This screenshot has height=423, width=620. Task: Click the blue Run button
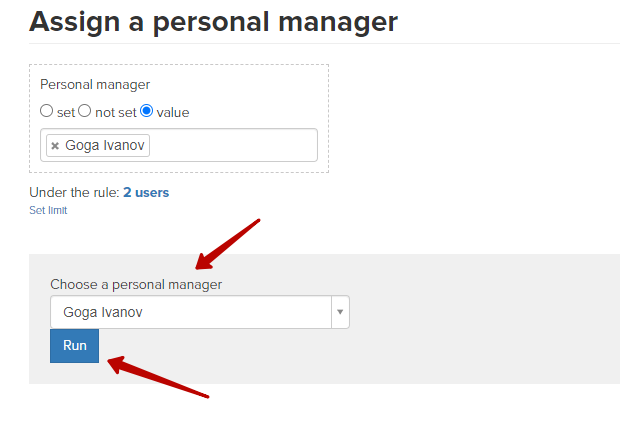(x=74, y=346)
